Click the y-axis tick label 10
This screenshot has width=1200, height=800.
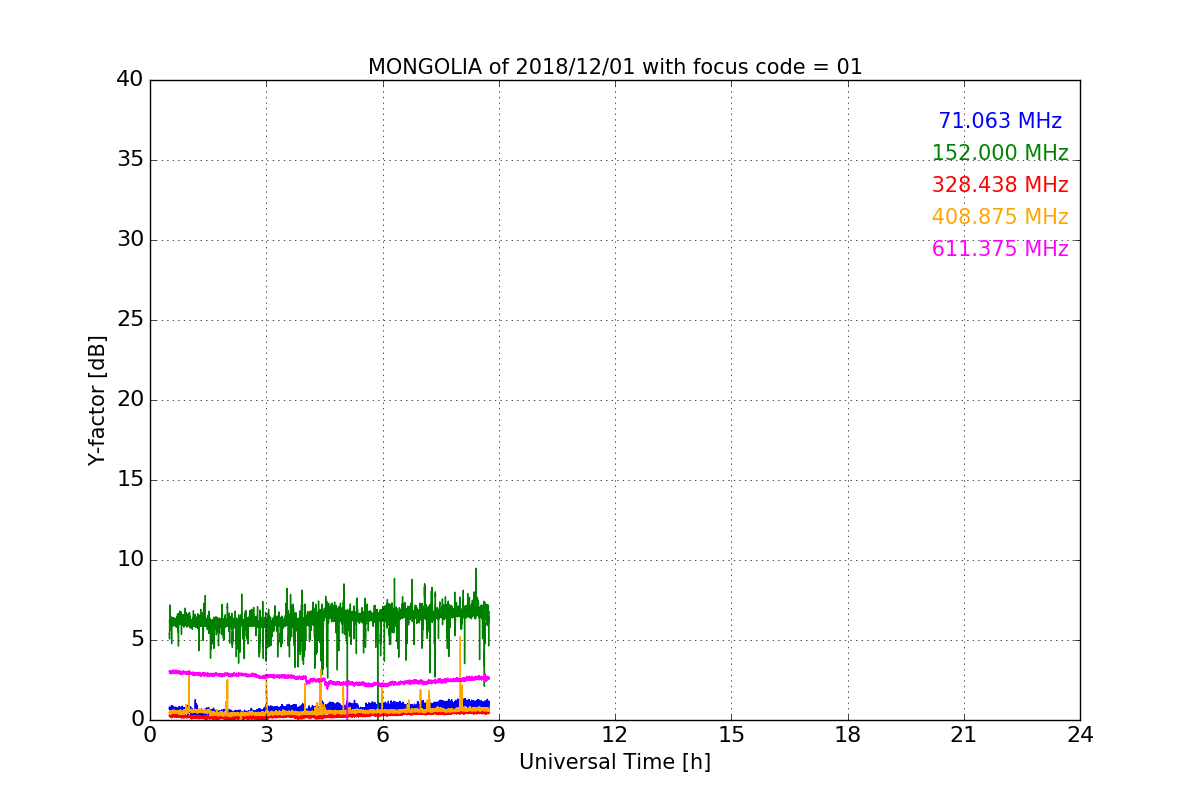pos(130,560)
